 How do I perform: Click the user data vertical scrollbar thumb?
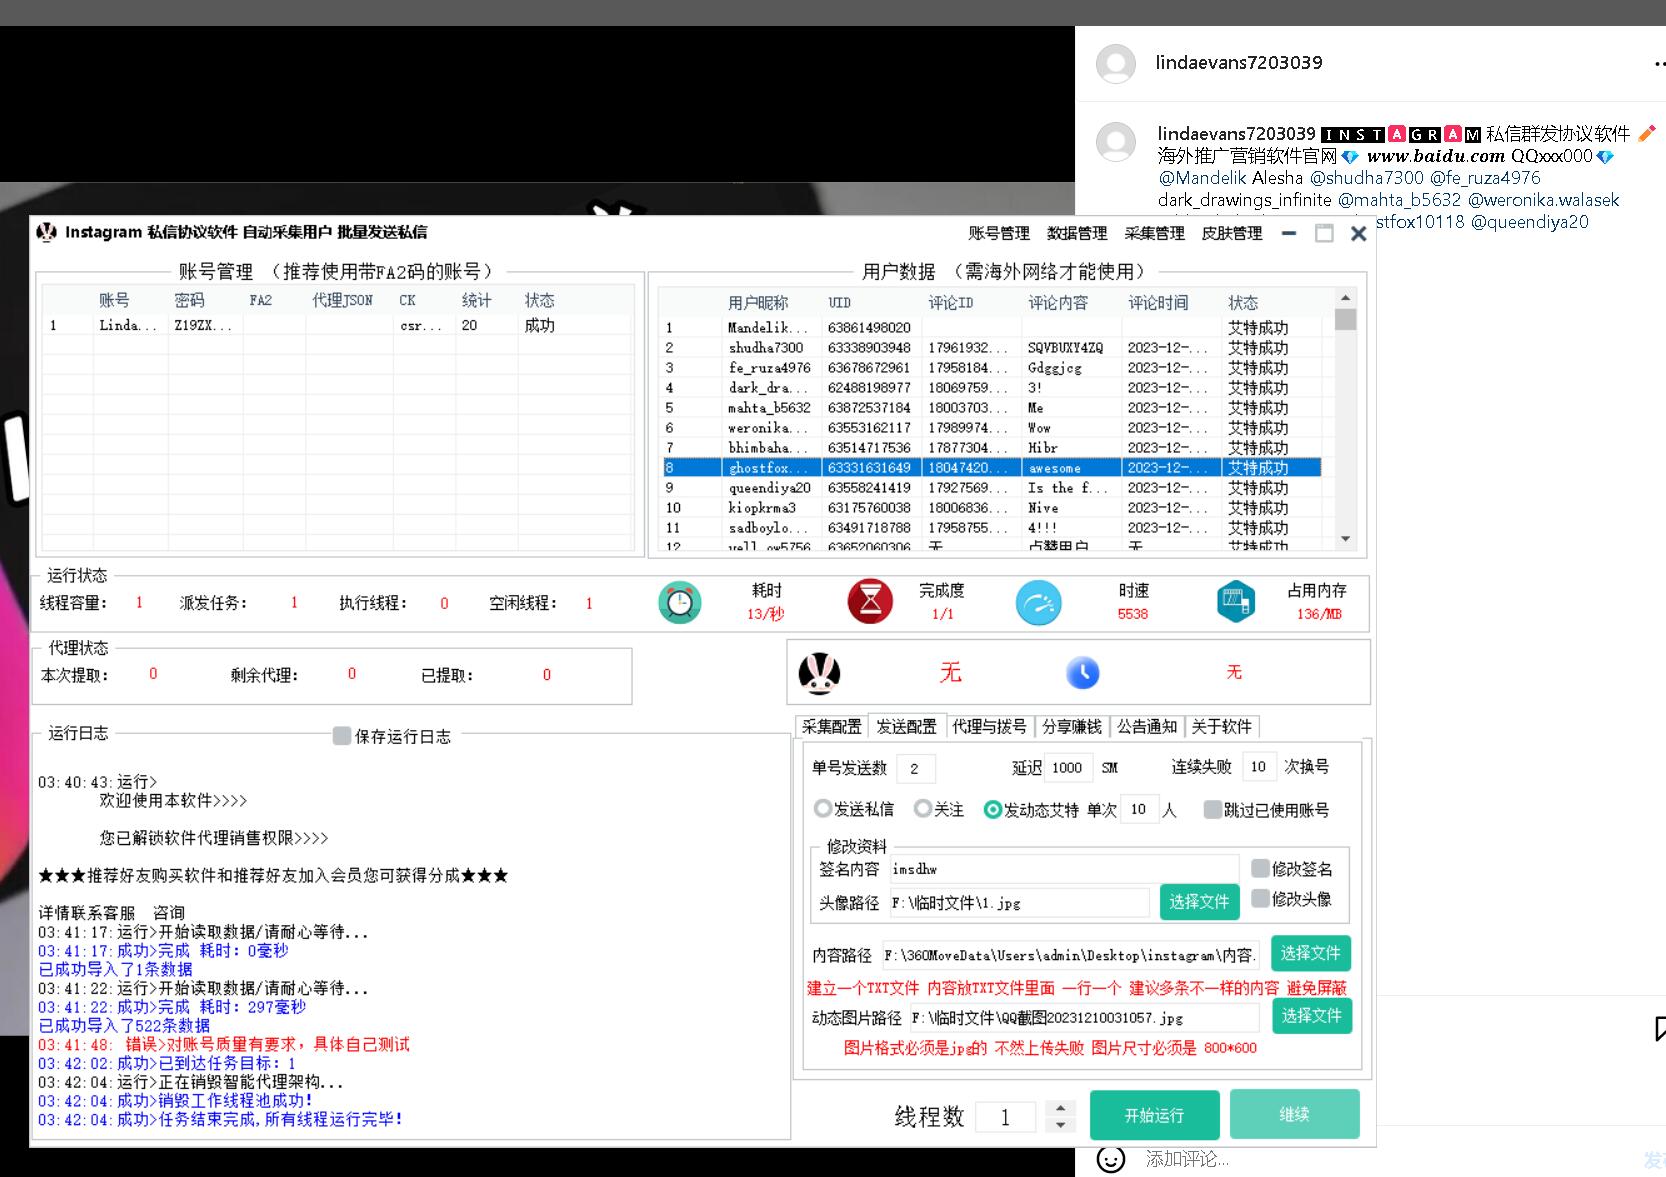[1345, 320]
